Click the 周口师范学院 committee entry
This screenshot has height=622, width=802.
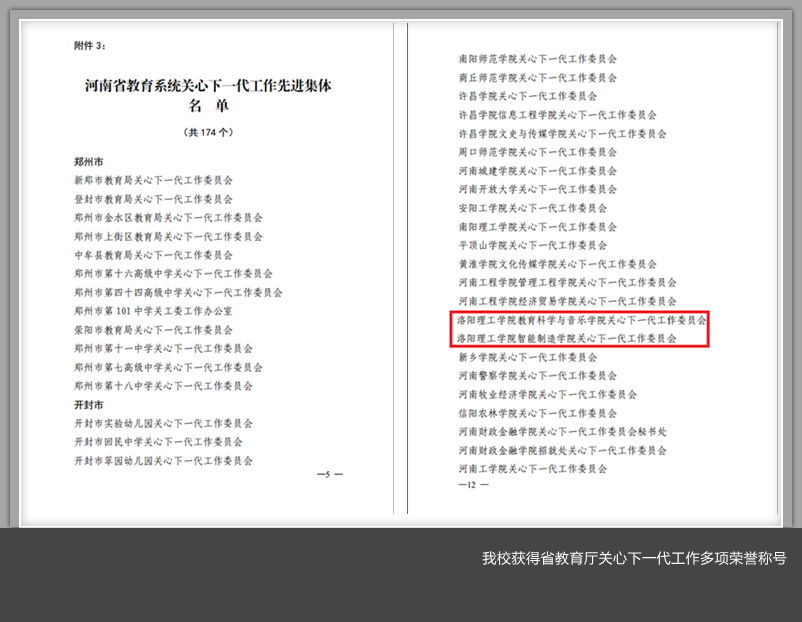(537, 152)
